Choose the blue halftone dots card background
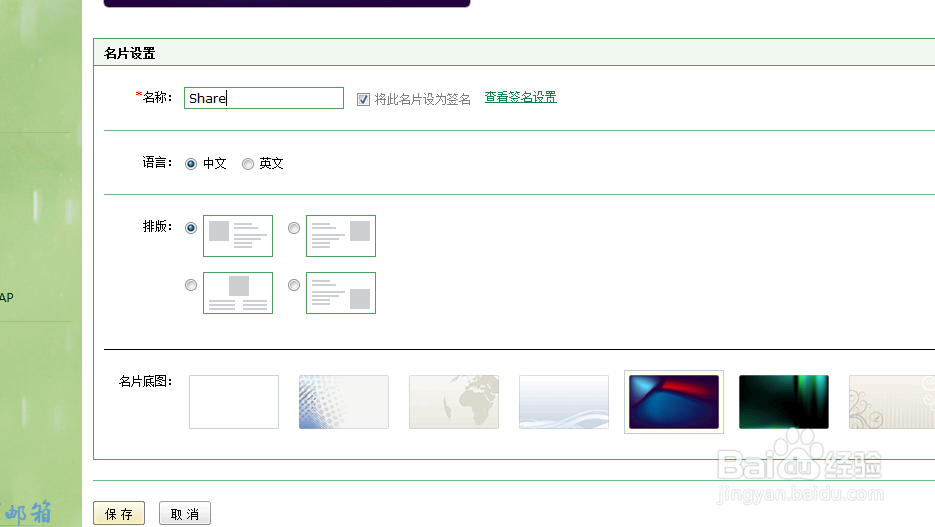The image size is (935, 527). pos(343,402)
